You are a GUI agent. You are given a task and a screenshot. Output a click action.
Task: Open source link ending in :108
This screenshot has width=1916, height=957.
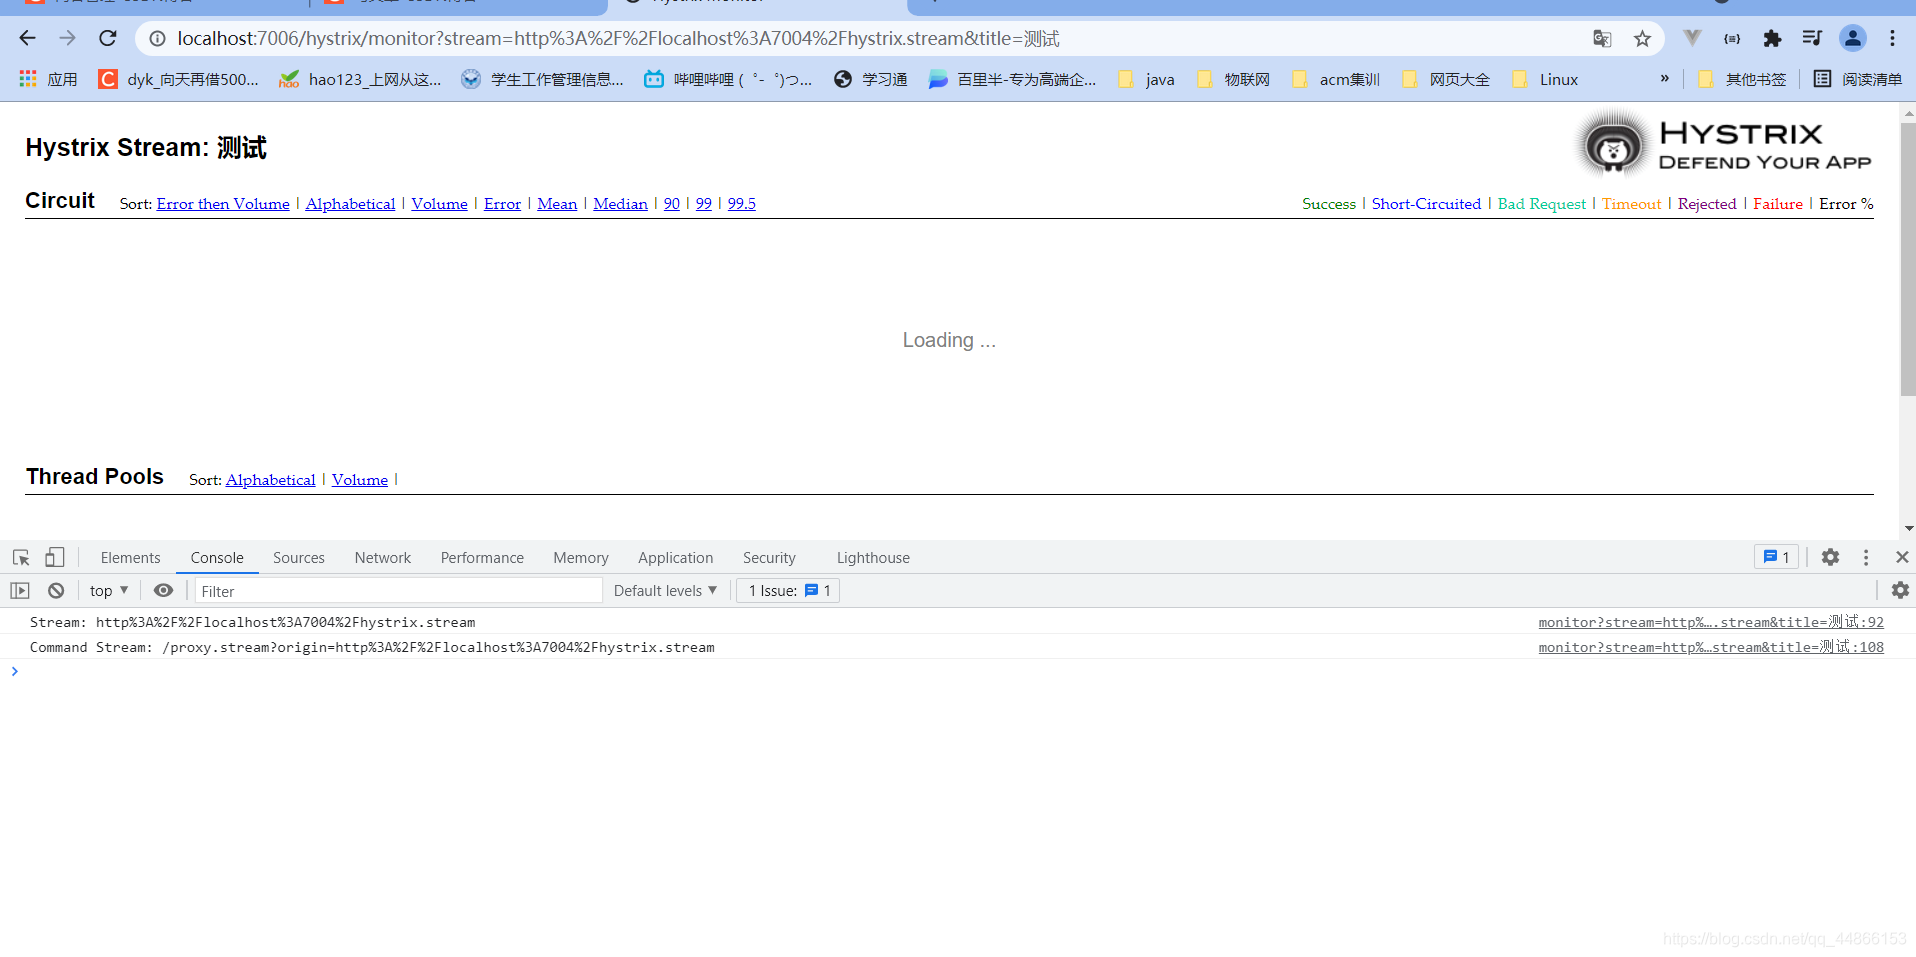pos(1711,647)
